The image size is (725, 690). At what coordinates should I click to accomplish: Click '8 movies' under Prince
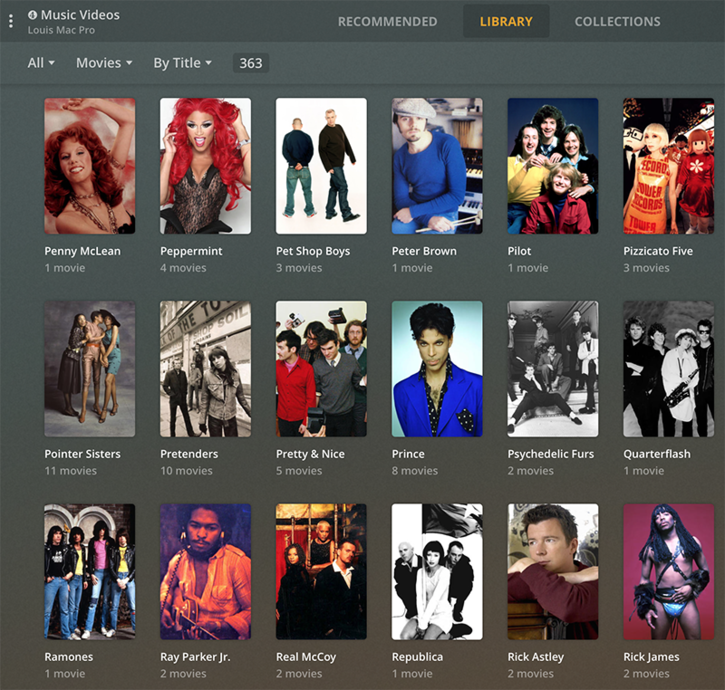pos(415,471)
